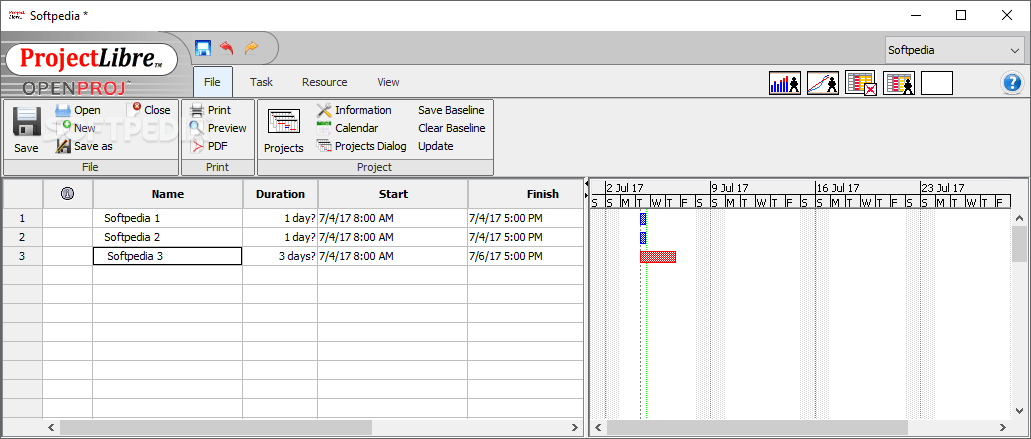Select the 3 days? duration cell

(280, 256)
